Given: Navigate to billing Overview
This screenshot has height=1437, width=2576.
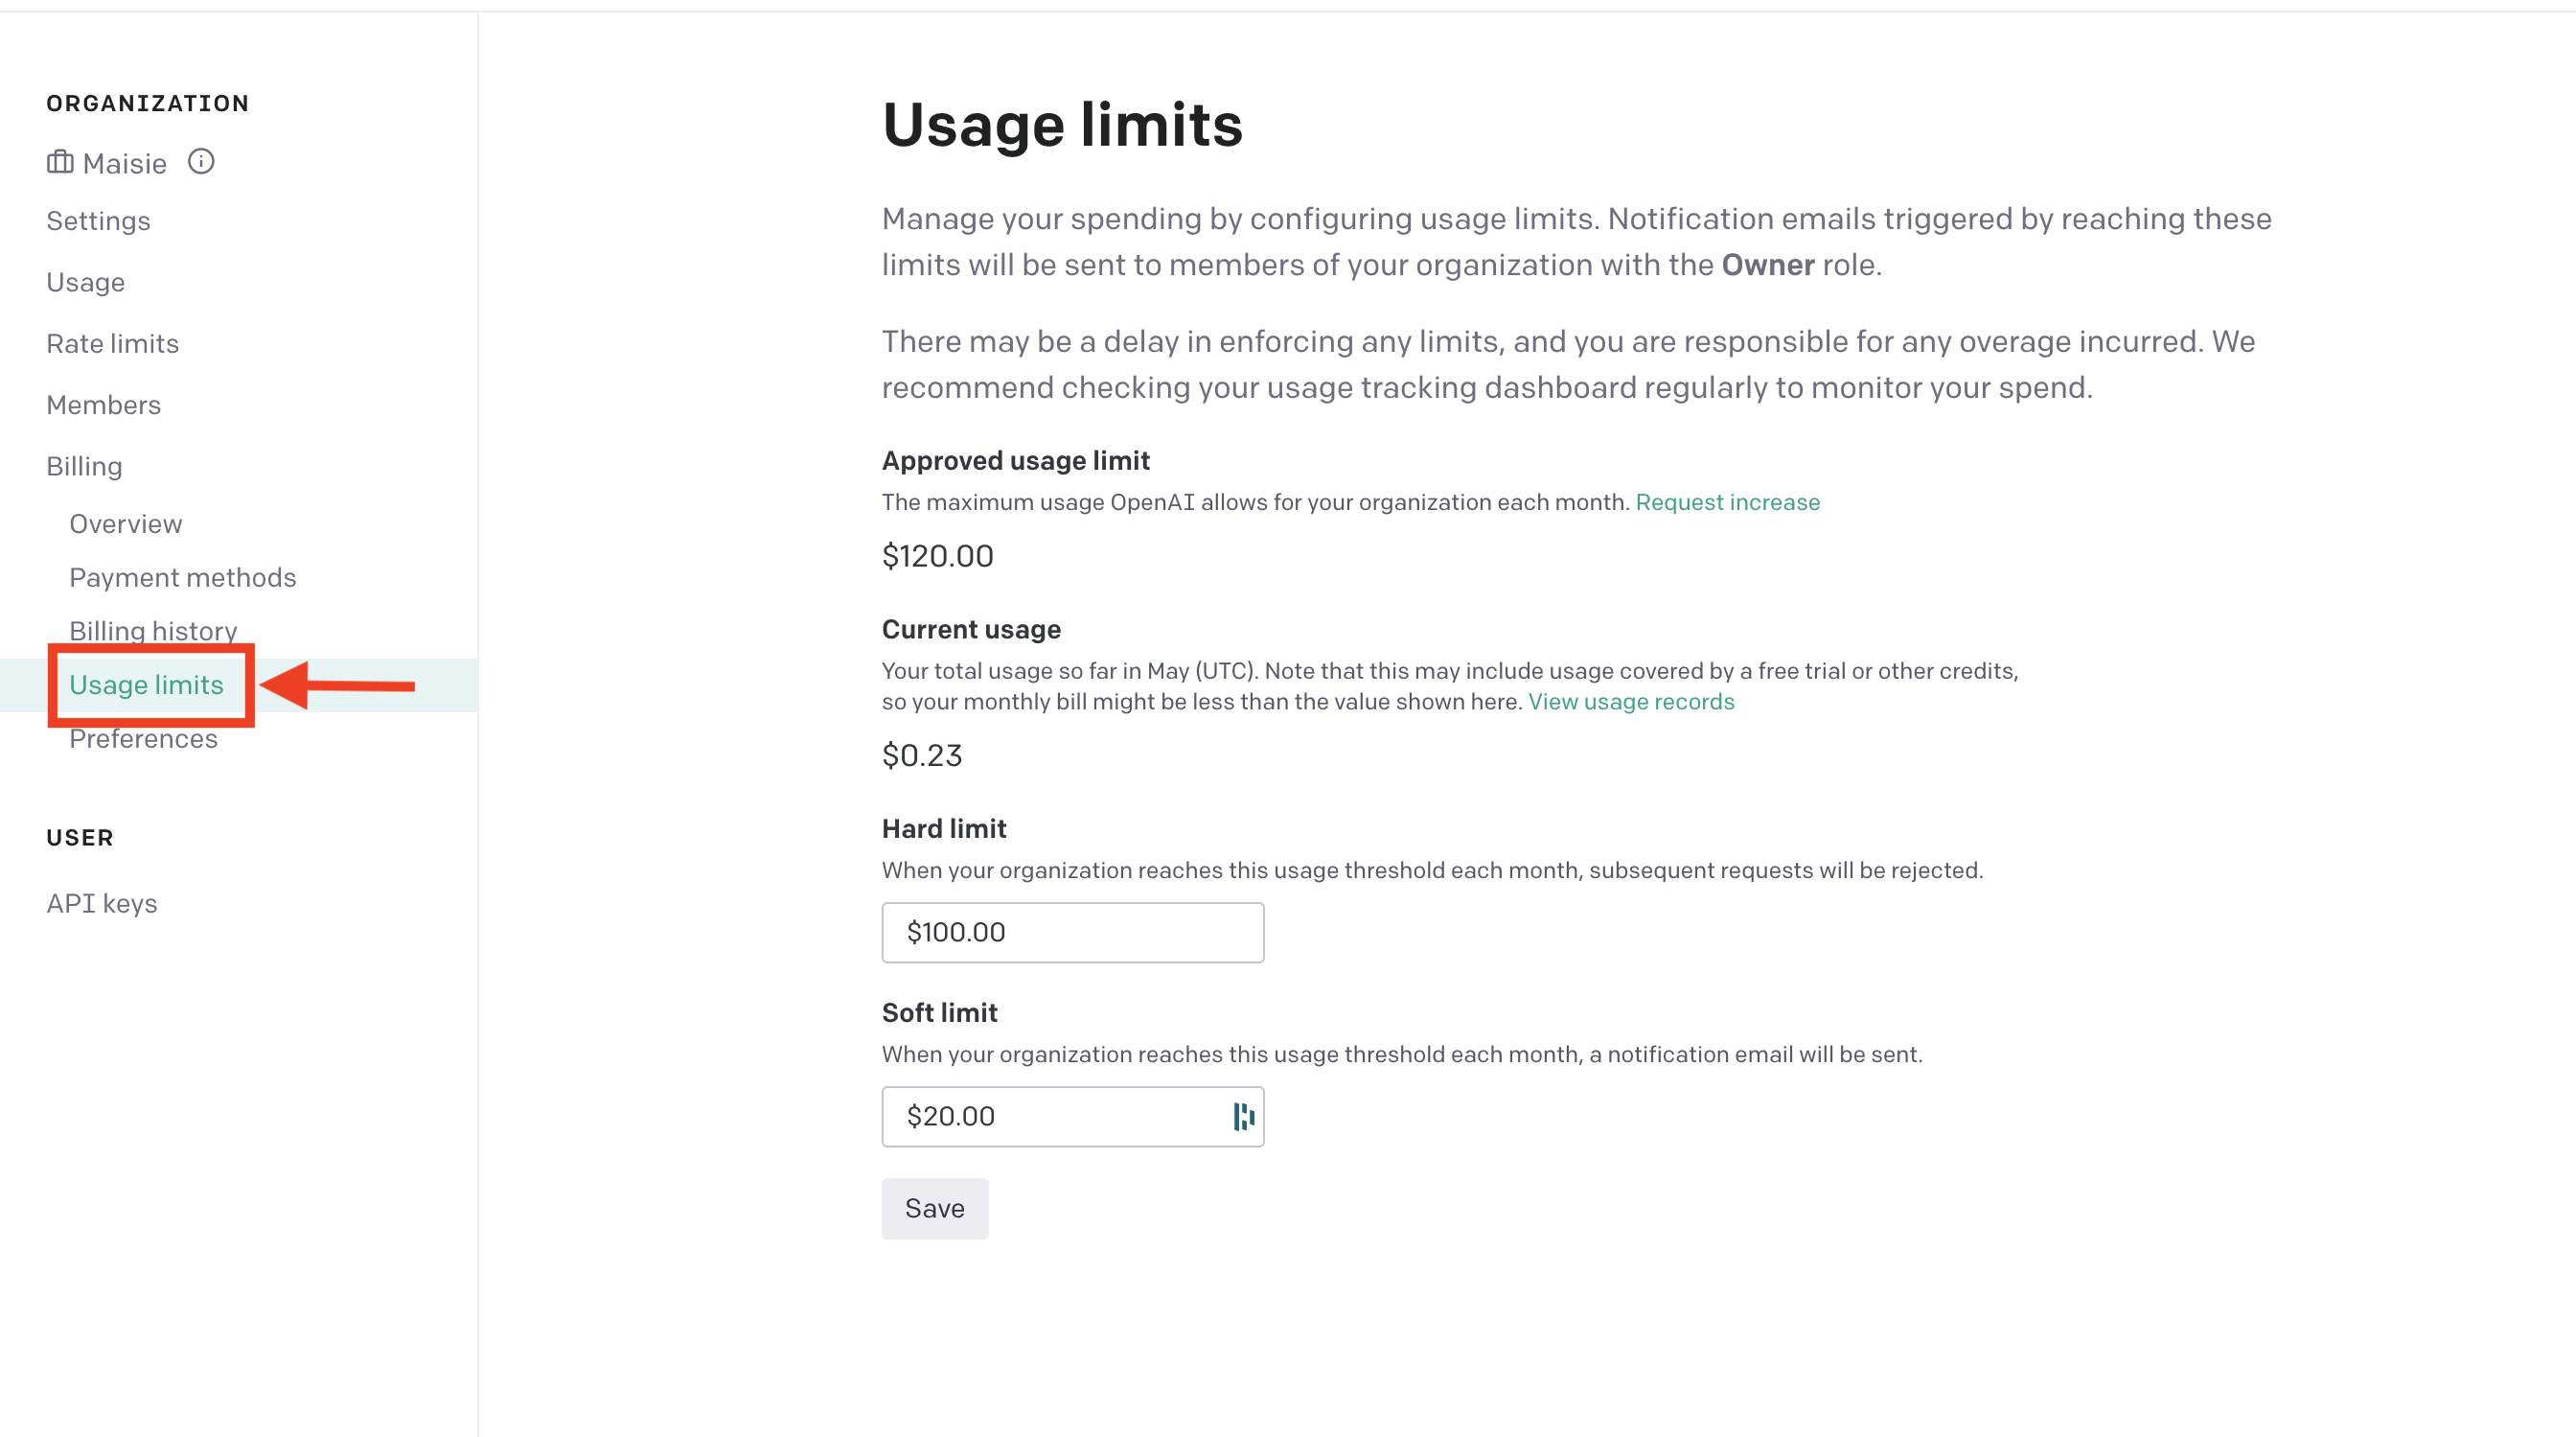Looking at the screenshot, I should point(125,524).
